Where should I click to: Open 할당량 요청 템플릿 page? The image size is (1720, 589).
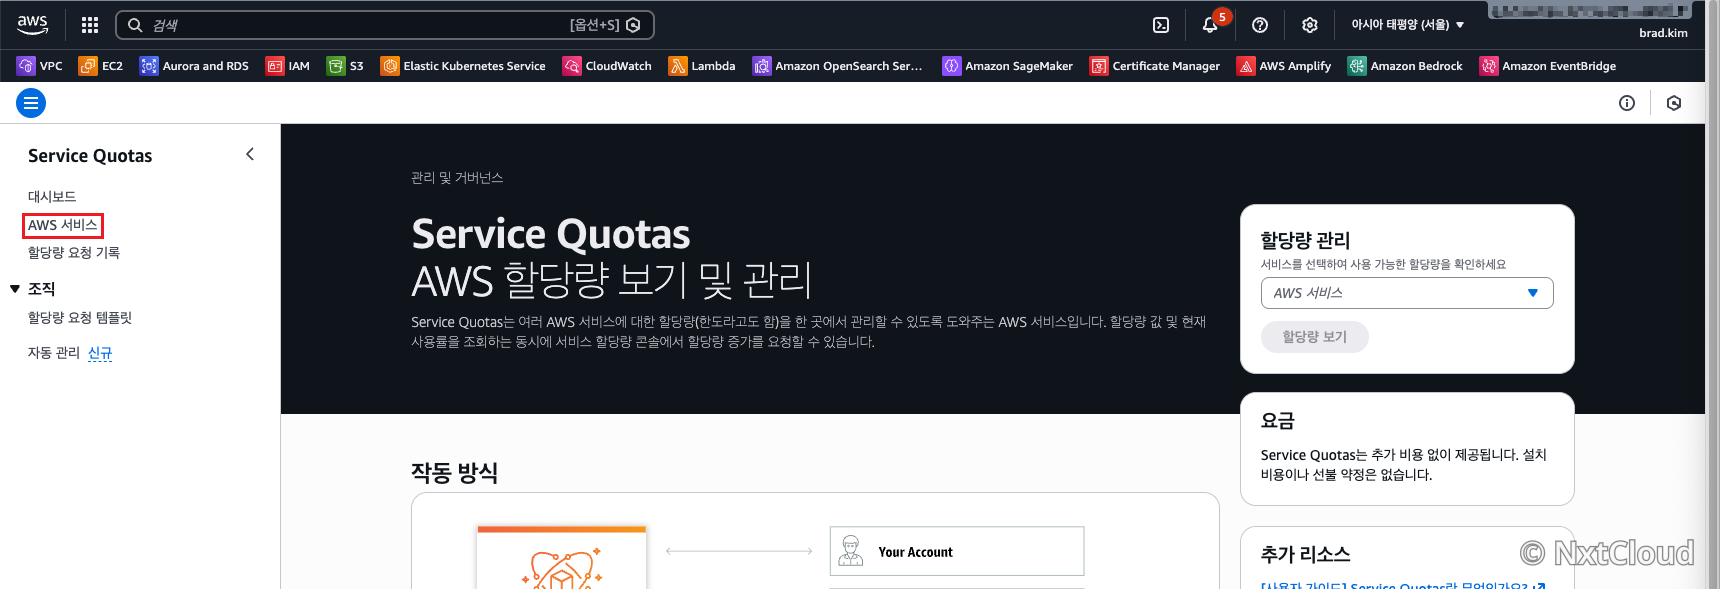[80, 318]
